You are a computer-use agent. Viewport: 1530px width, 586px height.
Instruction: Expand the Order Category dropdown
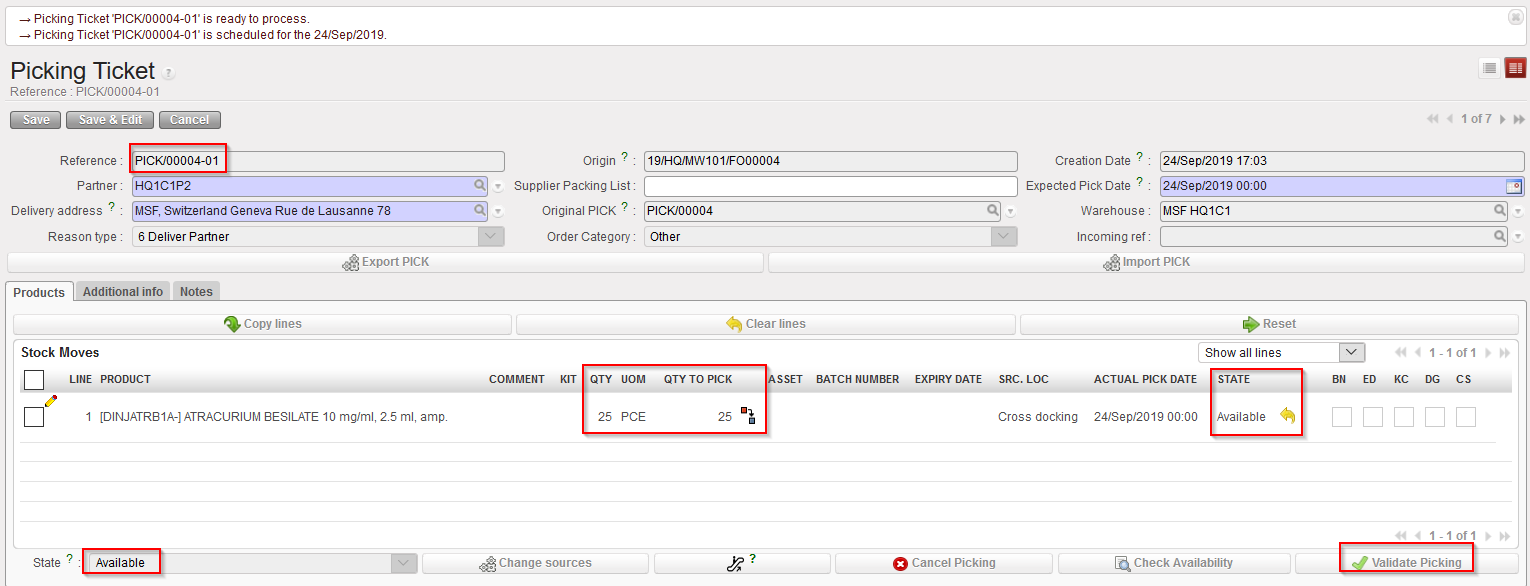(1004, 237)
